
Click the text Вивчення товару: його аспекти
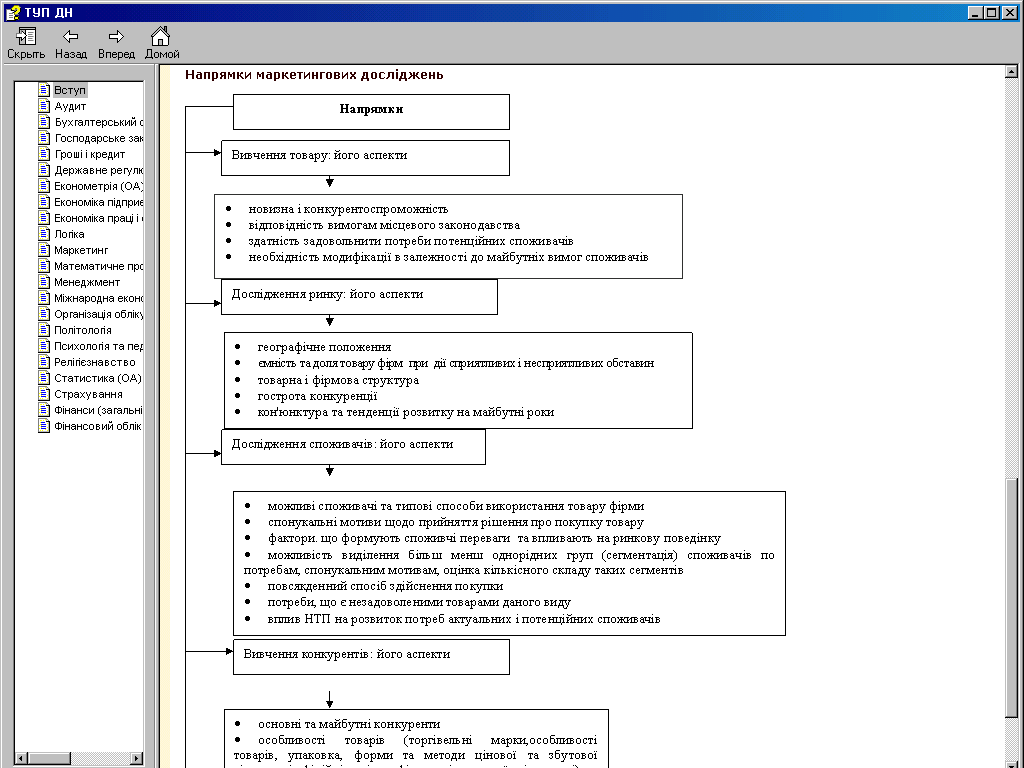[319, 155]
